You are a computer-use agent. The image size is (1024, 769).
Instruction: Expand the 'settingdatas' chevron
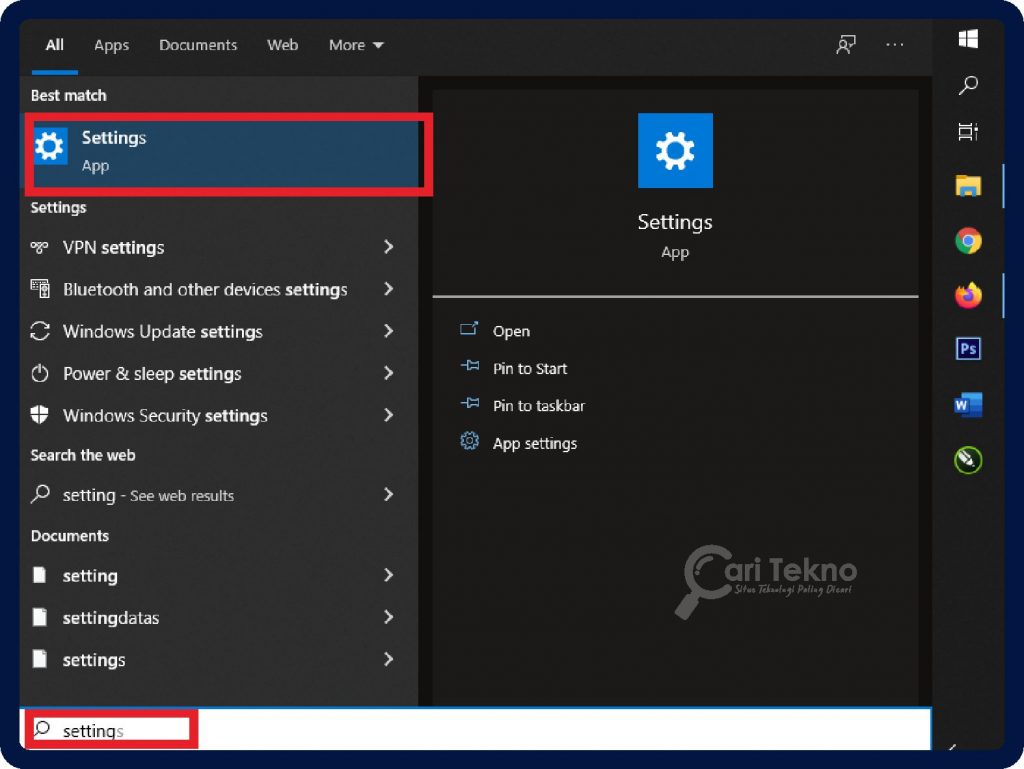(389, 617)
